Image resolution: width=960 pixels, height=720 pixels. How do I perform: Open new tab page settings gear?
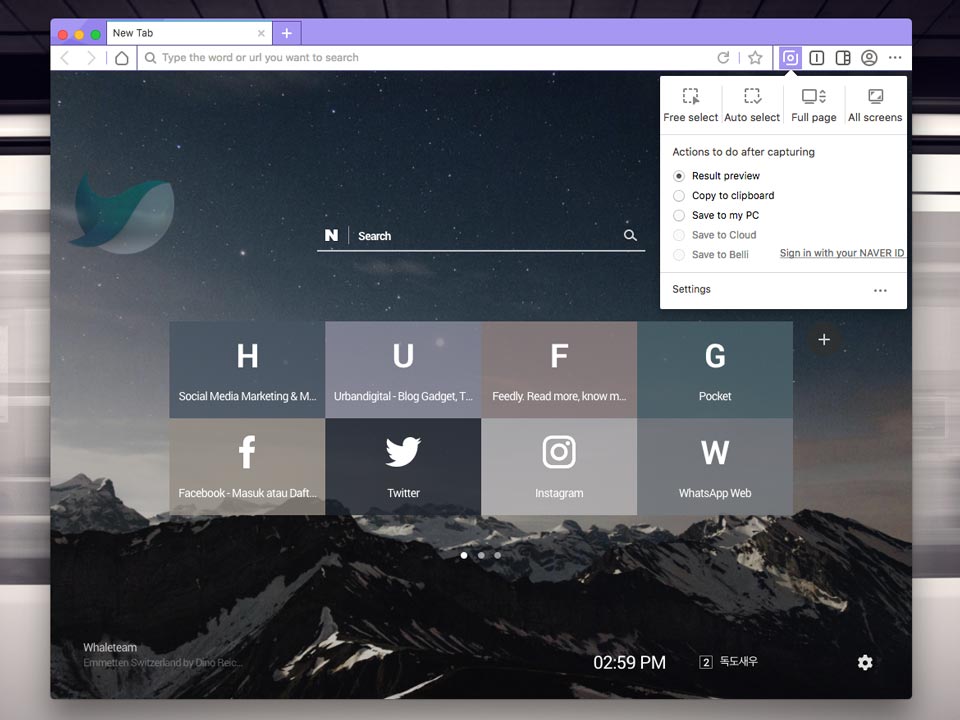865,662
